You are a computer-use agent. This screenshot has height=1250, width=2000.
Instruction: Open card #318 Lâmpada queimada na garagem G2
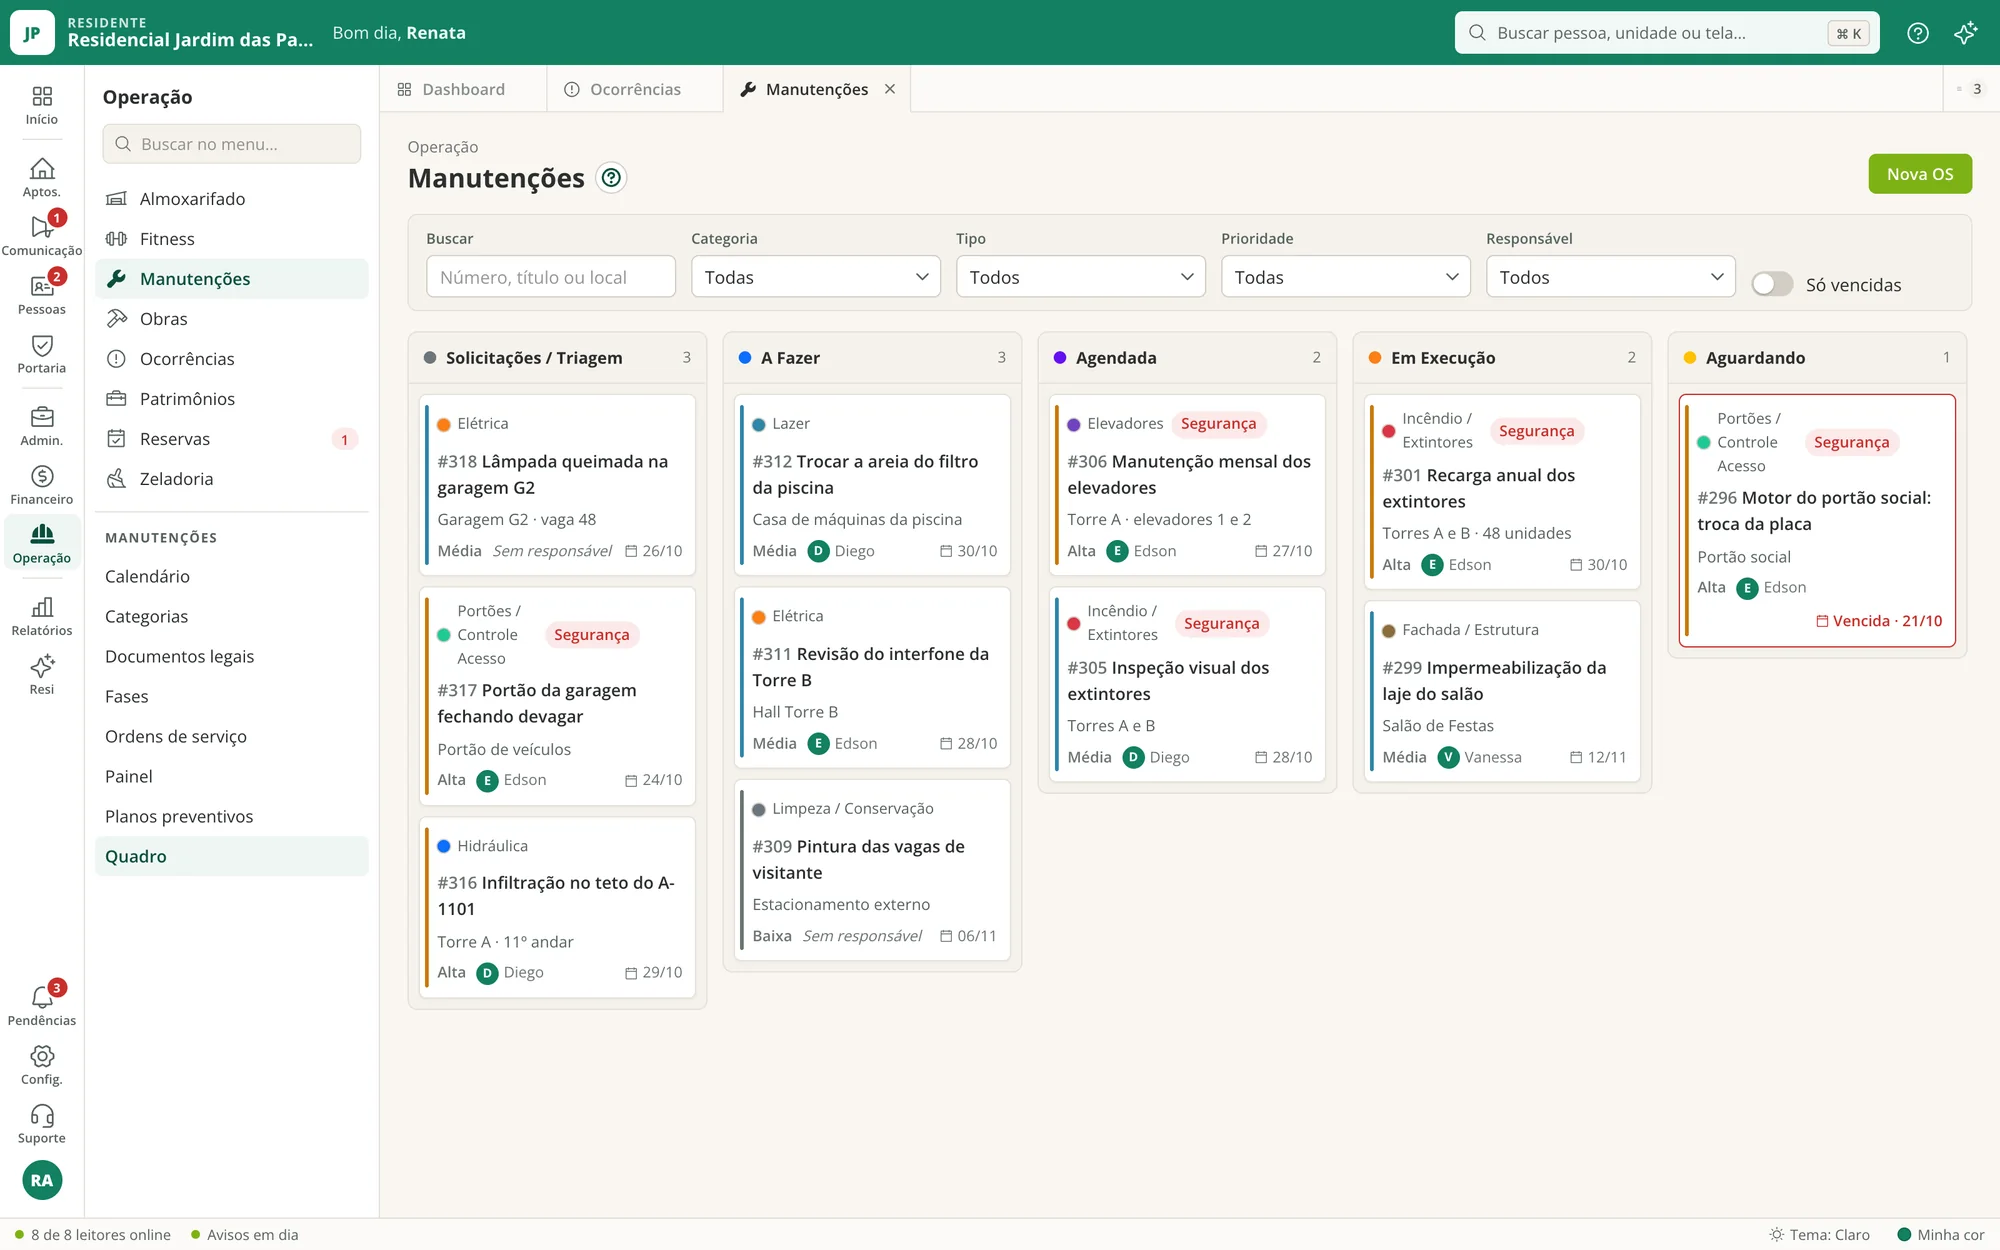point(557,486)
